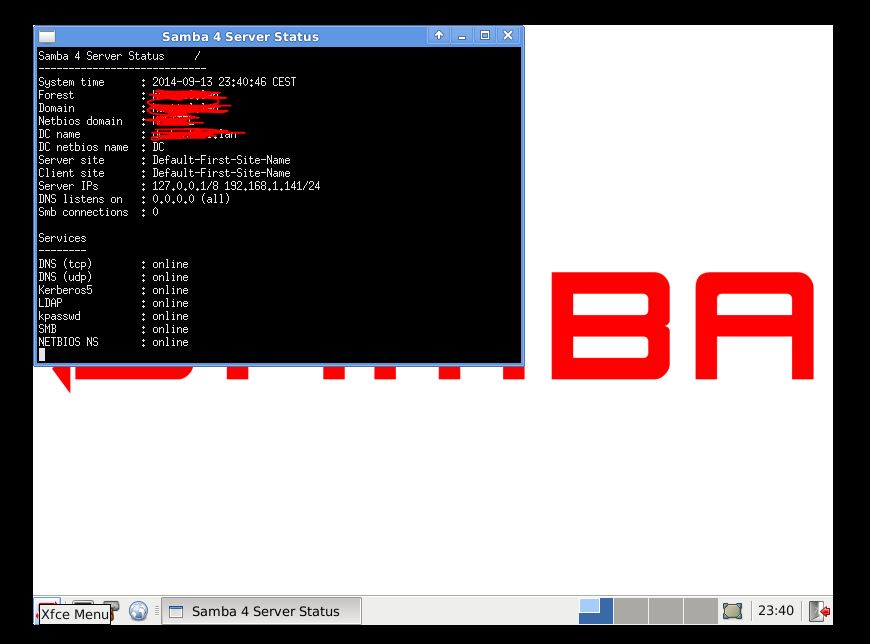Switch to the first workspace in pager
870x644 pixels.
[x=595, y=611]
